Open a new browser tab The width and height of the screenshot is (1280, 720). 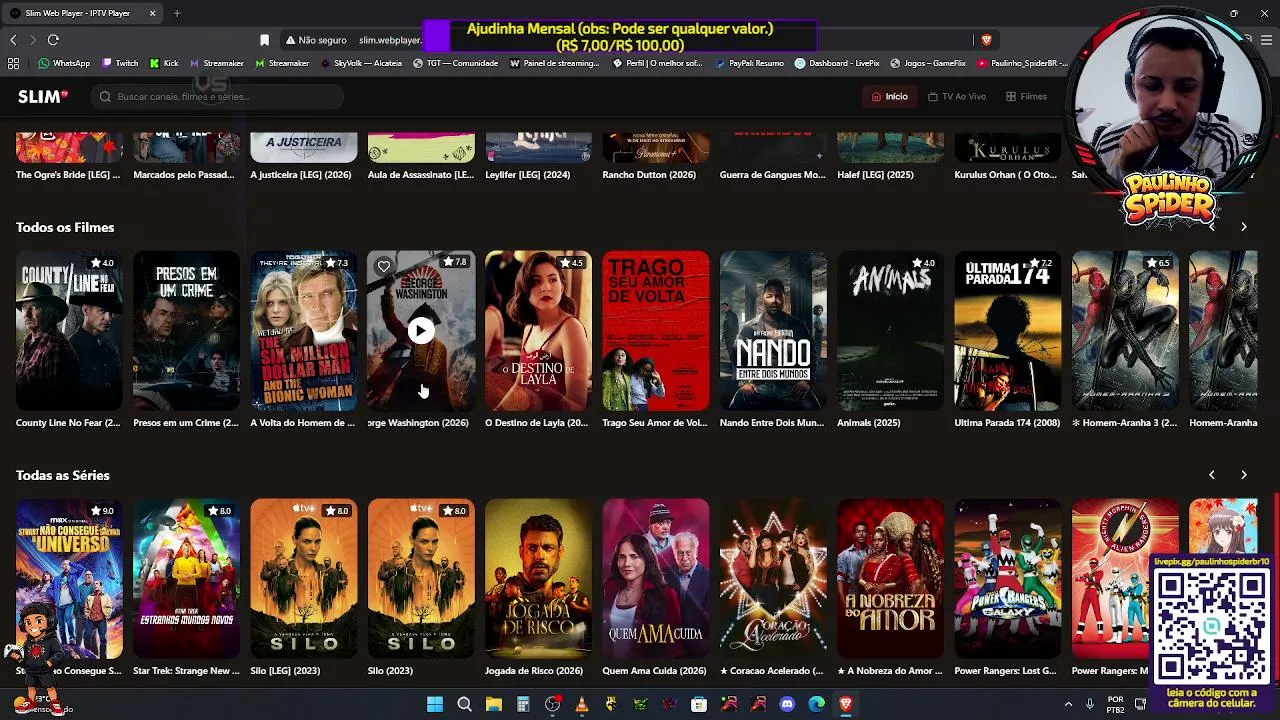[177, 13]
